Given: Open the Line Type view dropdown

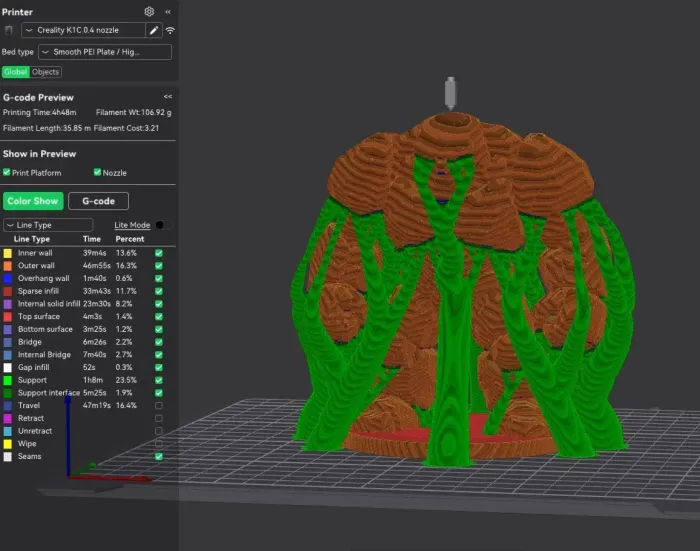Looking at the screenshot, I should coord(48,225).
